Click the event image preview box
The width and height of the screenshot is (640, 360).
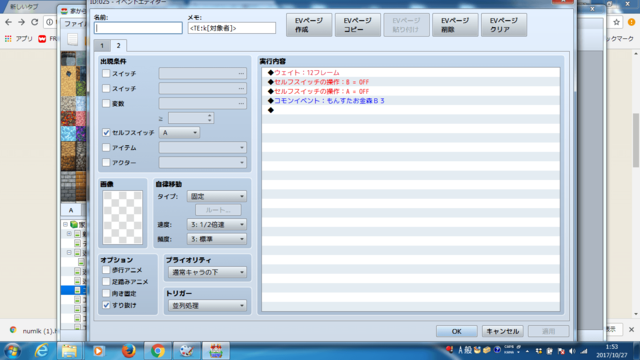point(122,218)
